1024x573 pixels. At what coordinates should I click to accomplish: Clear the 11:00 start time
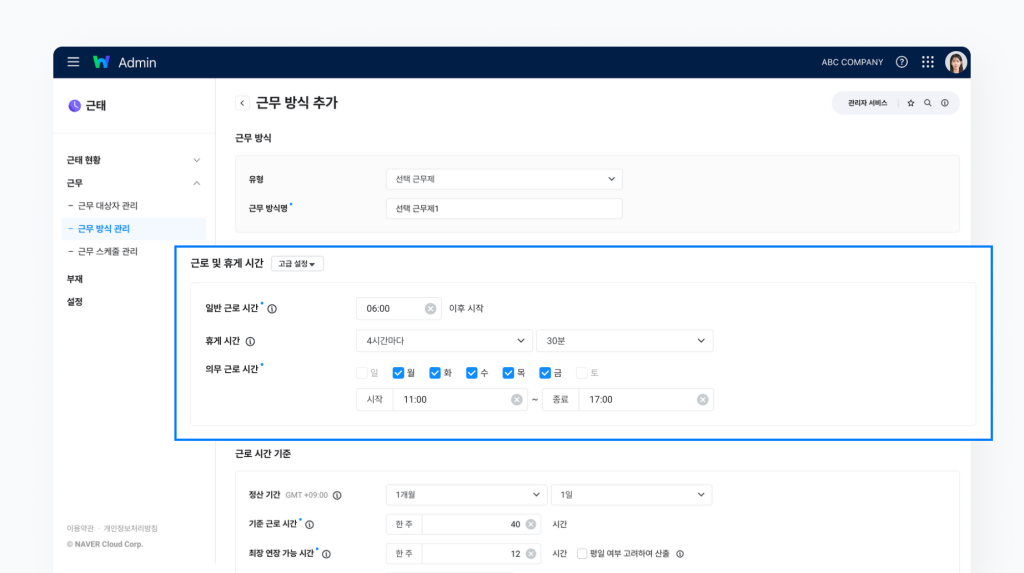(517, 400)
